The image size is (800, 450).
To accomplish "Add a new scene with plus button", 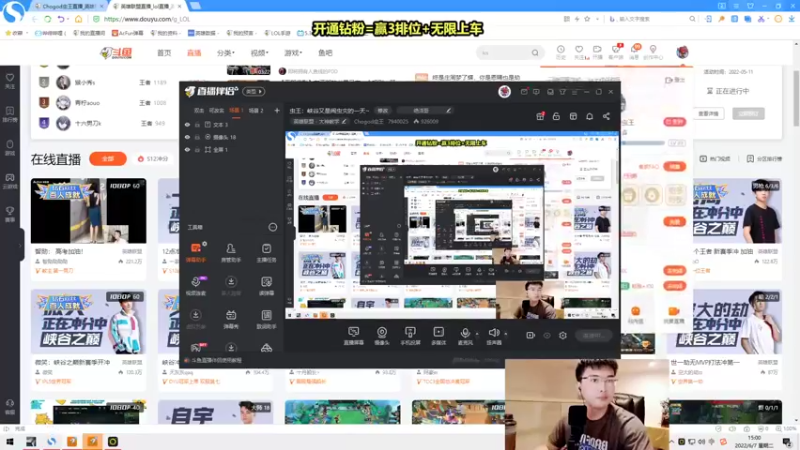I will (x=277, y=110).
